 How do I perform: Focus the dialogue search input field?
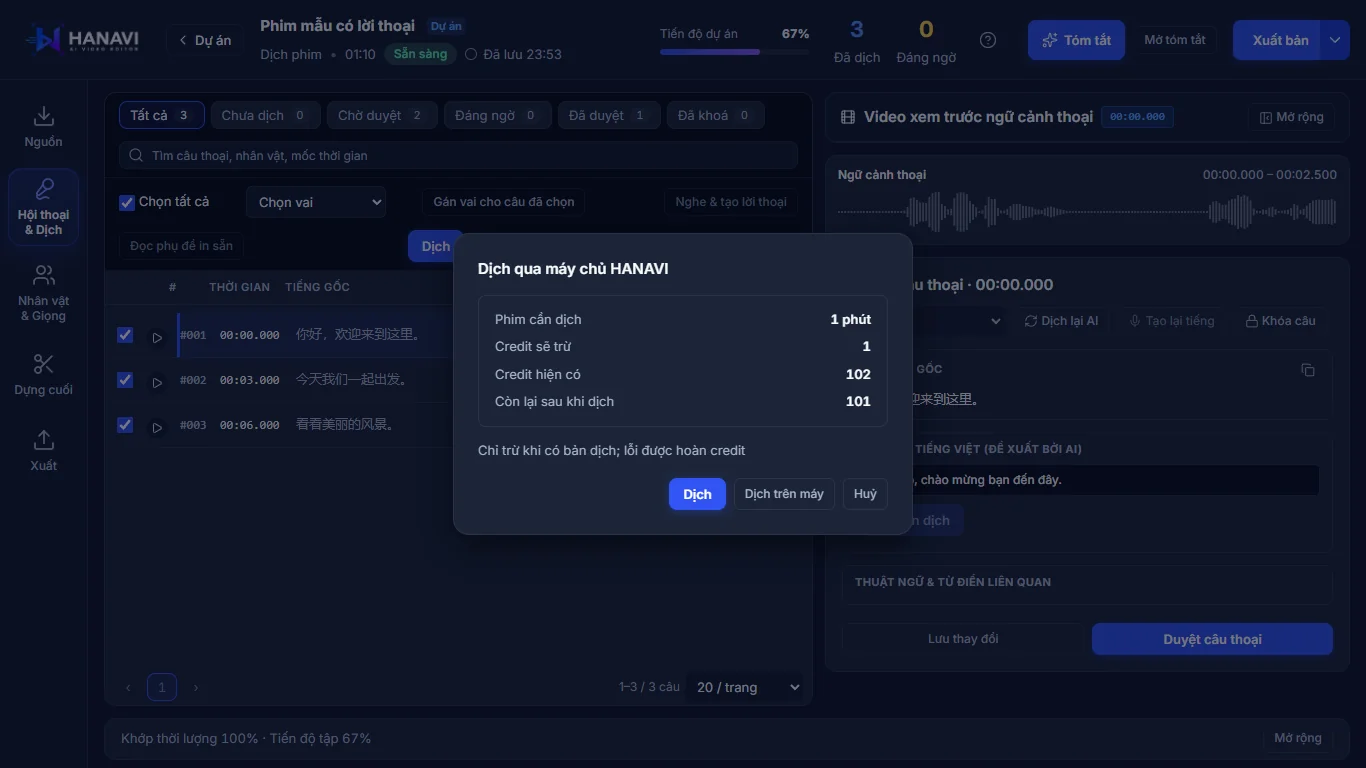point(459,156)
